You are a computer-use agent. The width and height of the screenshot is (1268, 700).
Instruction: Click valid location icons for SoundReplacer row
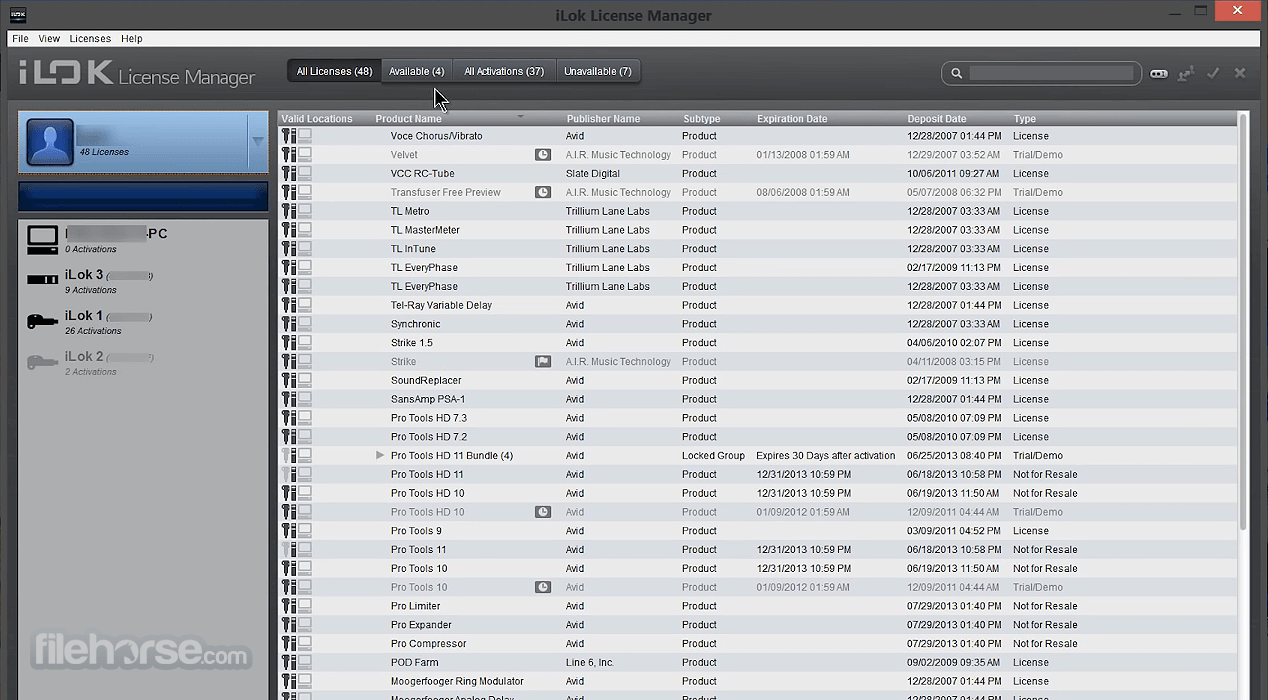(296, 380)
